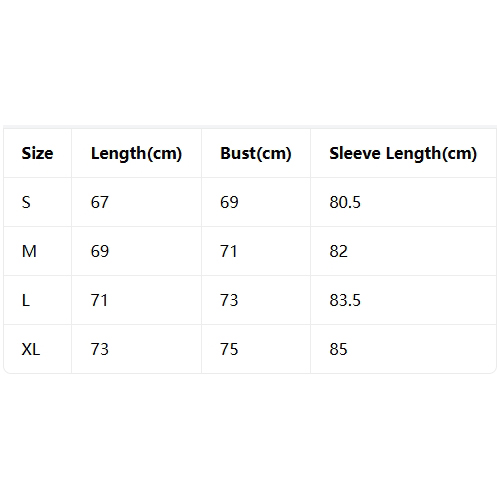Click length value 71 in L row
Image resolution: width=501 pixels, height=501 pixels.
point(99,300)
